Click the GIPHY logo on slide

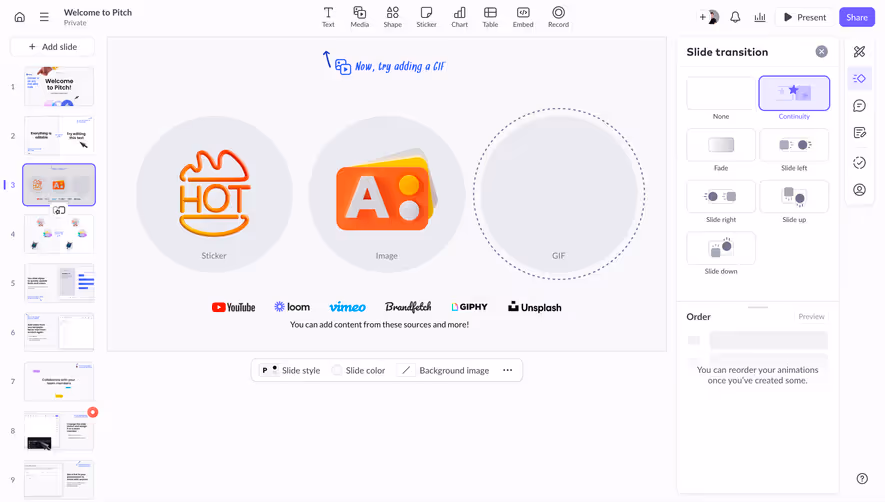(x=470, y=307)
